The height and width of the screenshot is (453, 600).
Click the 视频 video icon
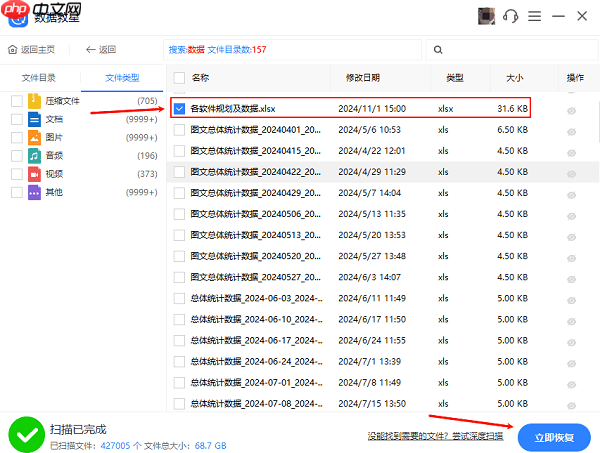(34, 174)
